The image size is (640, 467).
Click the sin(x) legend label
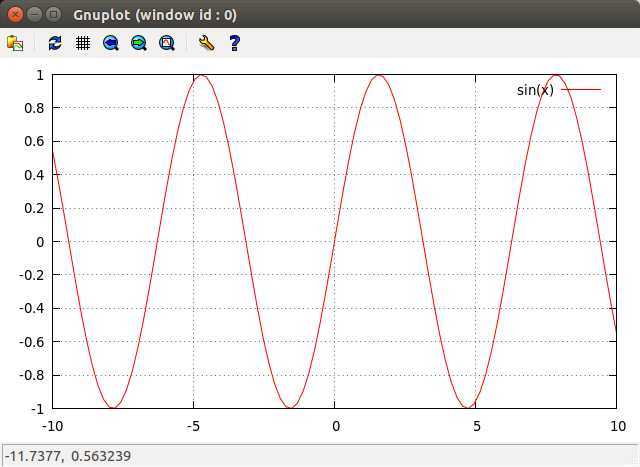click(535, 90)
